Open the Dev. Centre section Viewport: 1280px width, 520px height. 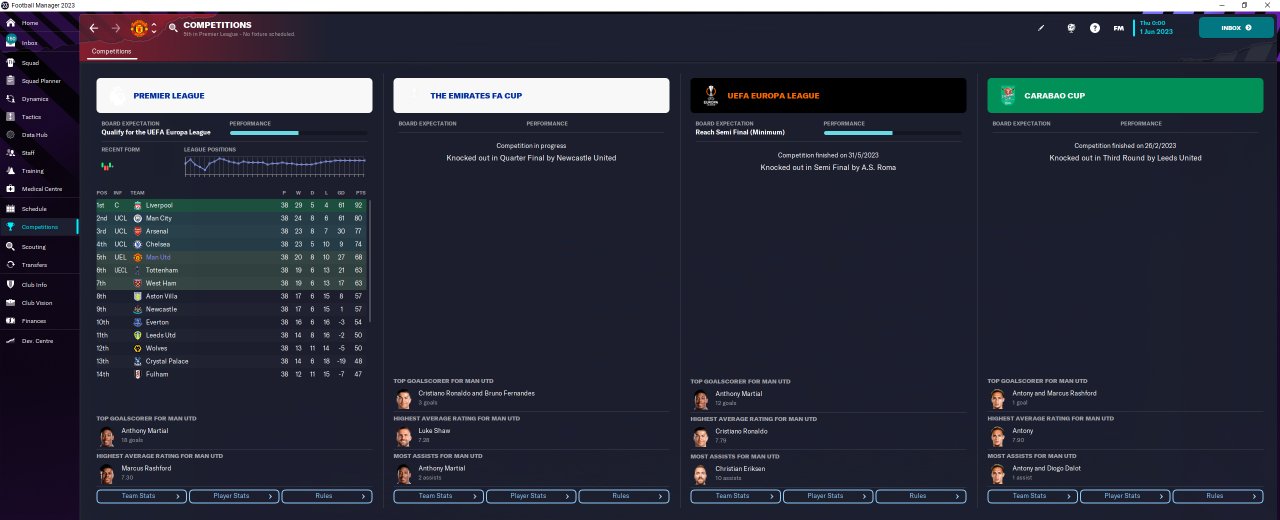click(x=38, y=341)
